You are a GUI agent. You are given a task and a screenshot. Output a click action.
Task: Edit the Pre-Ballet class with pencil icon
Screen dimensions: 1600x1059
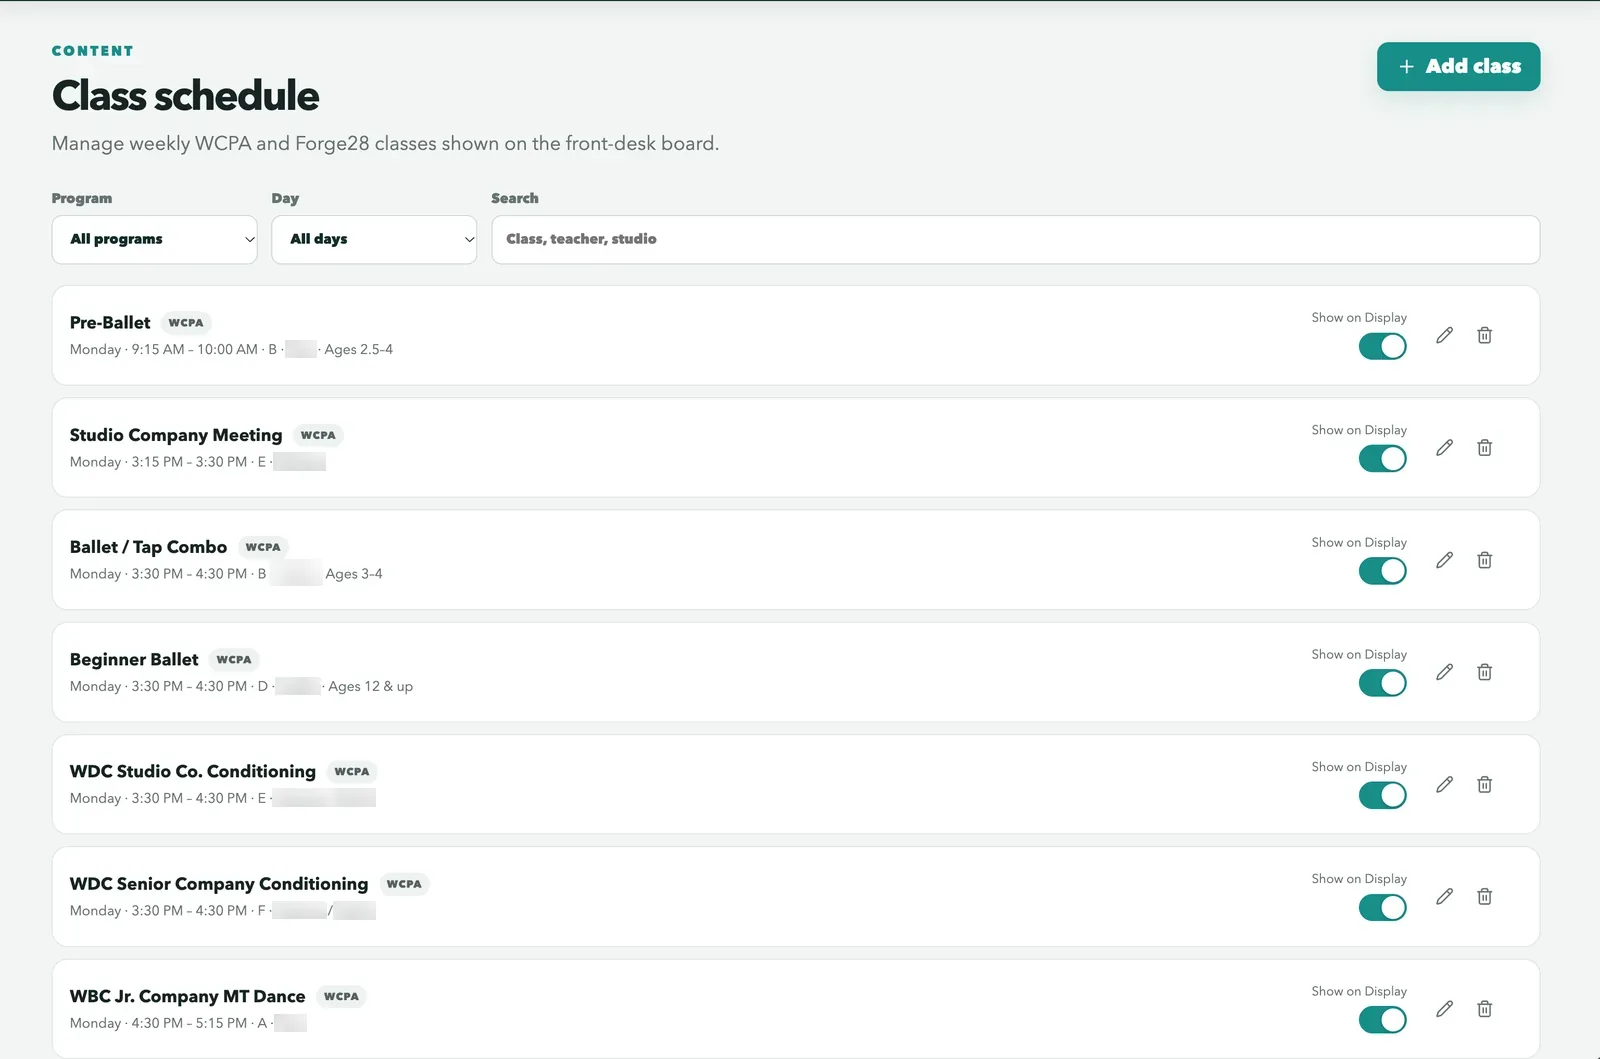coord(1444,335)
